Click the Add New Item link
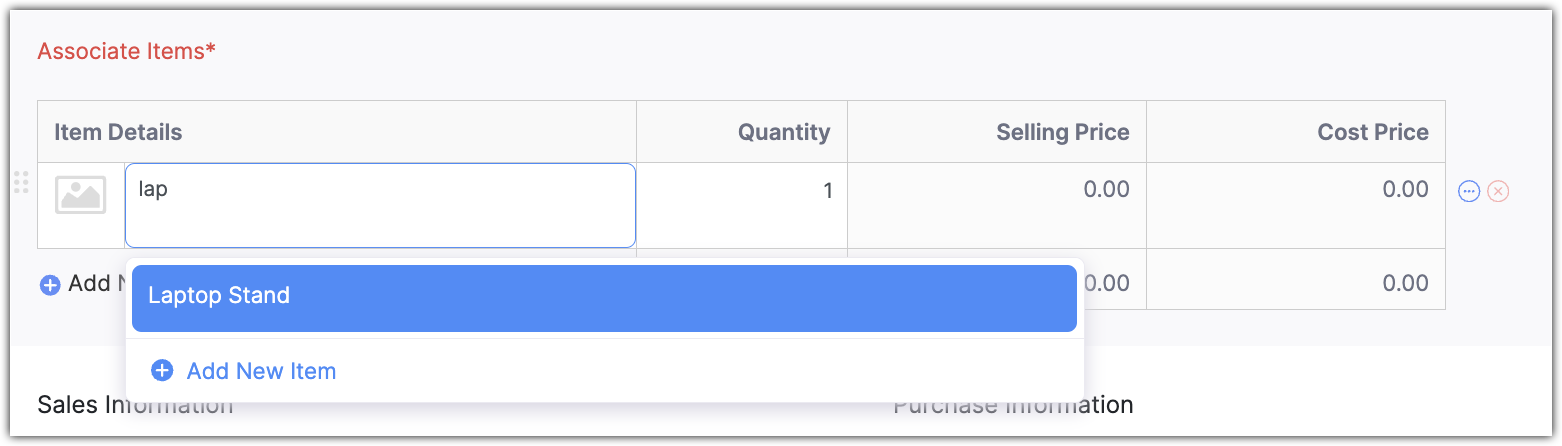Image resolution: width=1562 pixels, height=446 pixels. [261, 371]
